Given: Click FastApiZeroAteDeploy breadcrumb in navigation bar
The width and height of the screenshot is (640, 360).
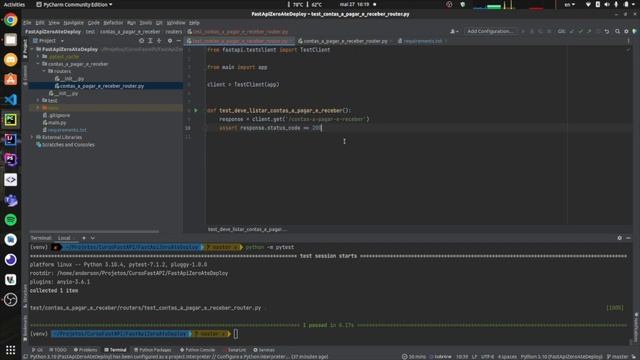Looking at the screenshot, I should (53, 31).
